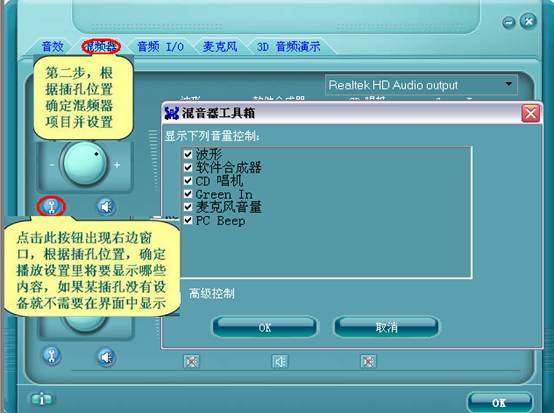This screenshot has width=554, height=413.
Task: Toggle the middle speaker channel icon below dialog
Action: coord(279,361)
